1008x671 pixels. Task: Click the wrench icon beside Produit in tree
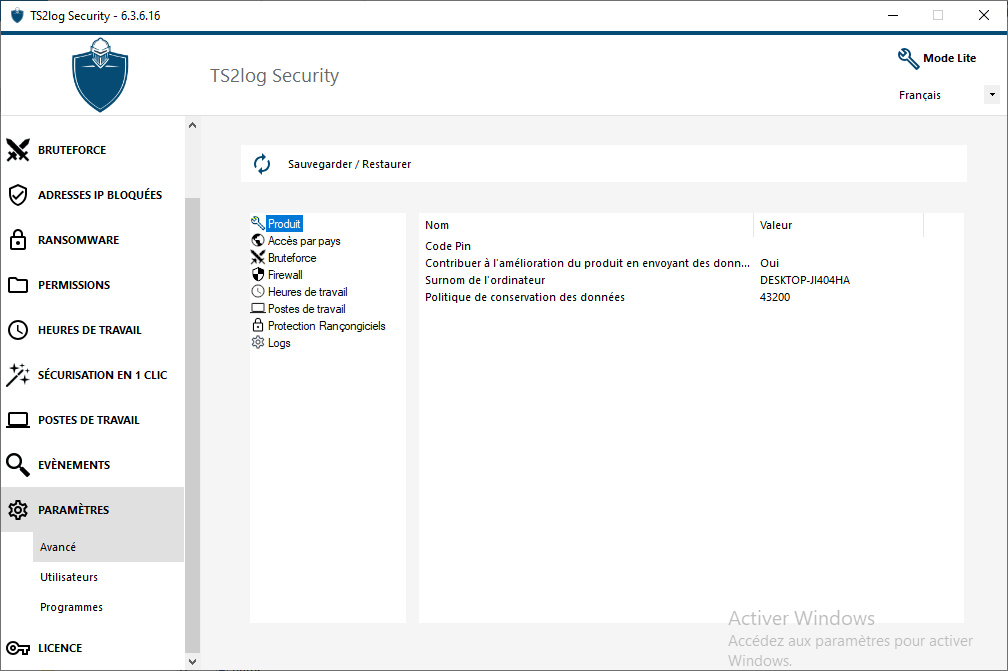[258, 223]
